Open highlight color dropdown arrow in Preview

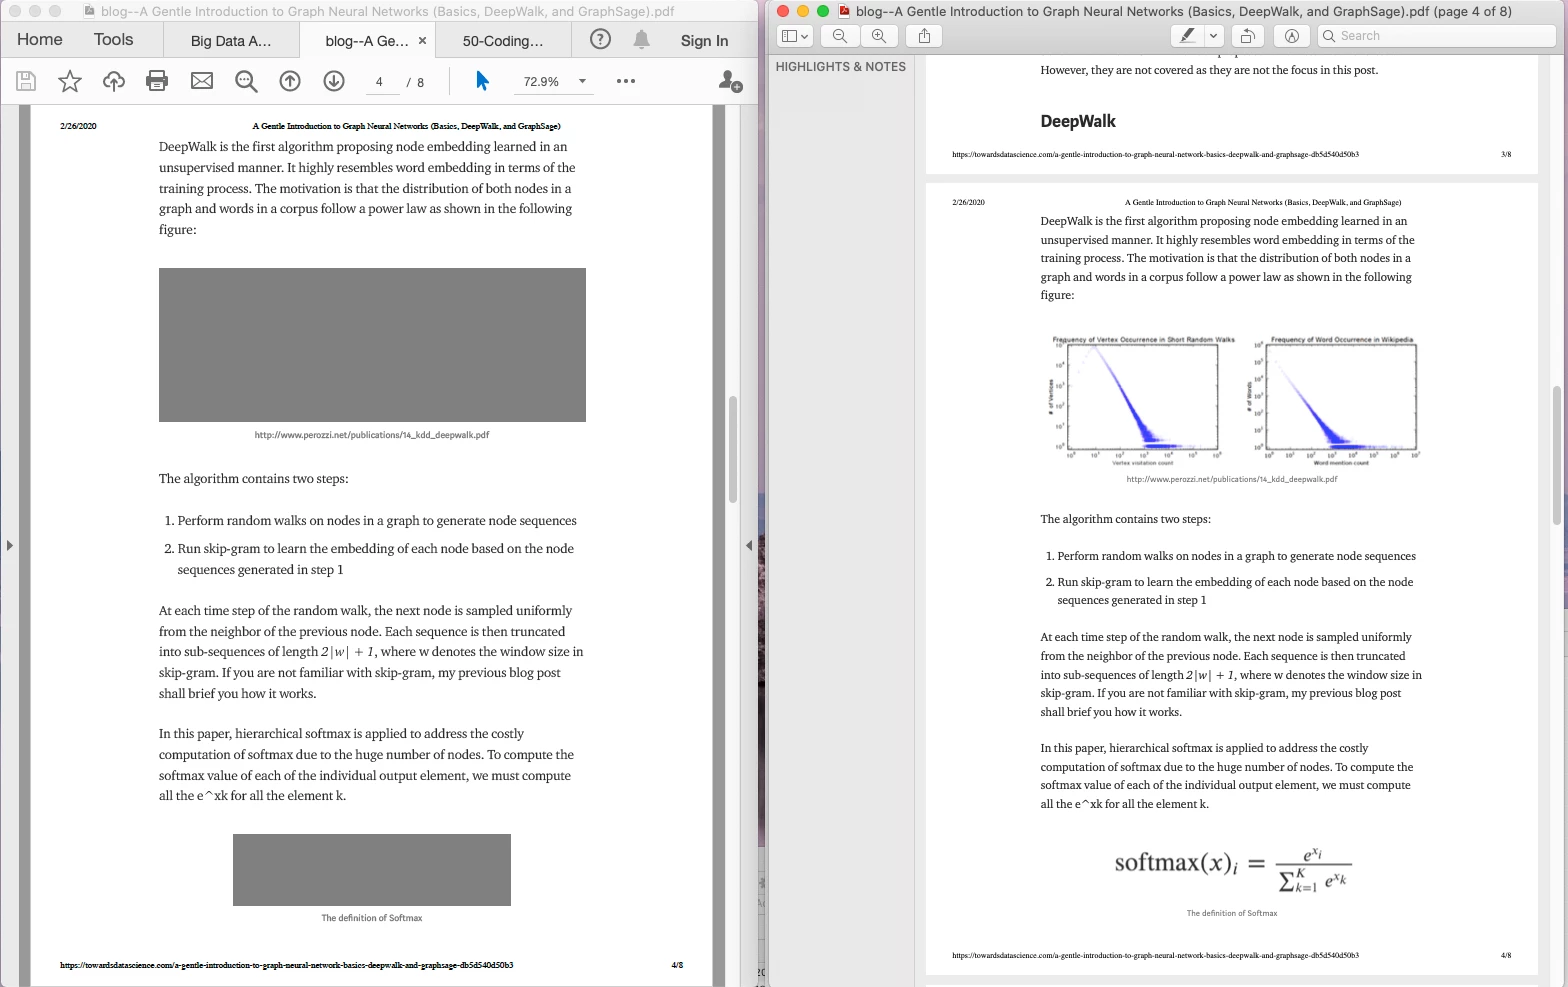click(1213, 36)
